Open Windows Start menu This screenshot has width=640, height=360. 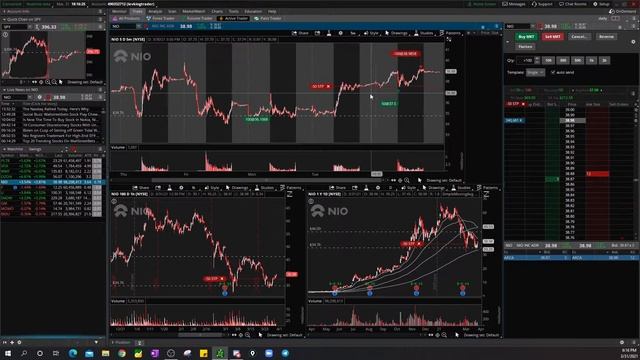click(x=8, y=353)
